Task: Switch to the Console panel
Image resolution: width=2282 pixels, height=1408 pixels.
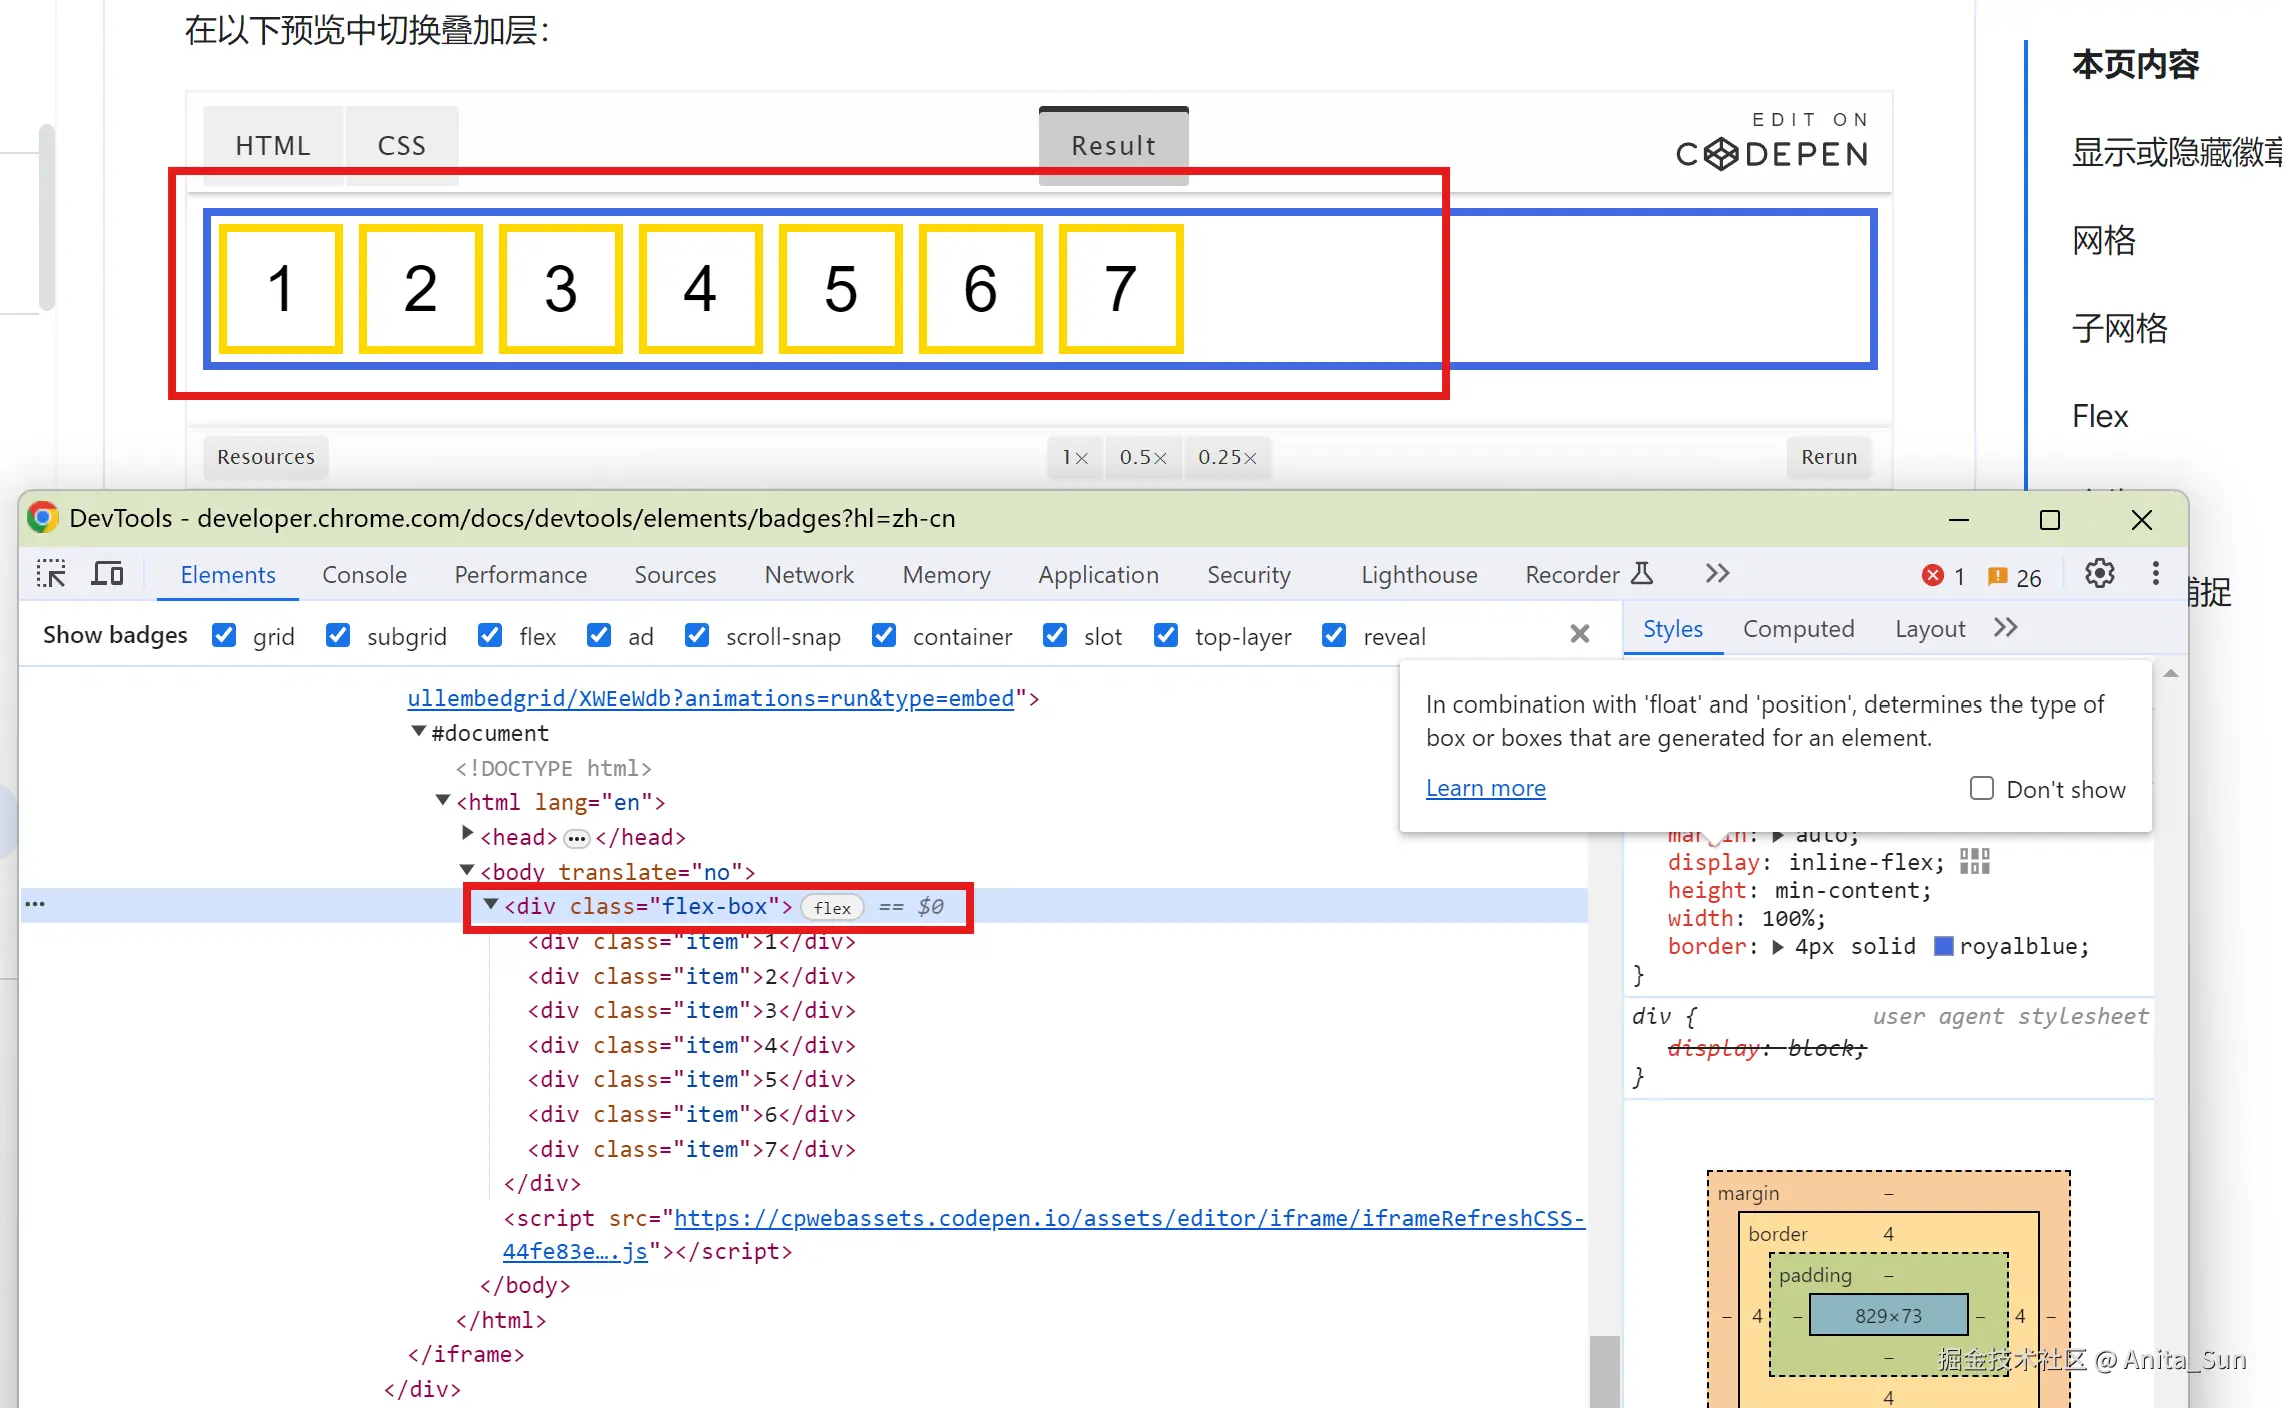Action: pos(364,575)
